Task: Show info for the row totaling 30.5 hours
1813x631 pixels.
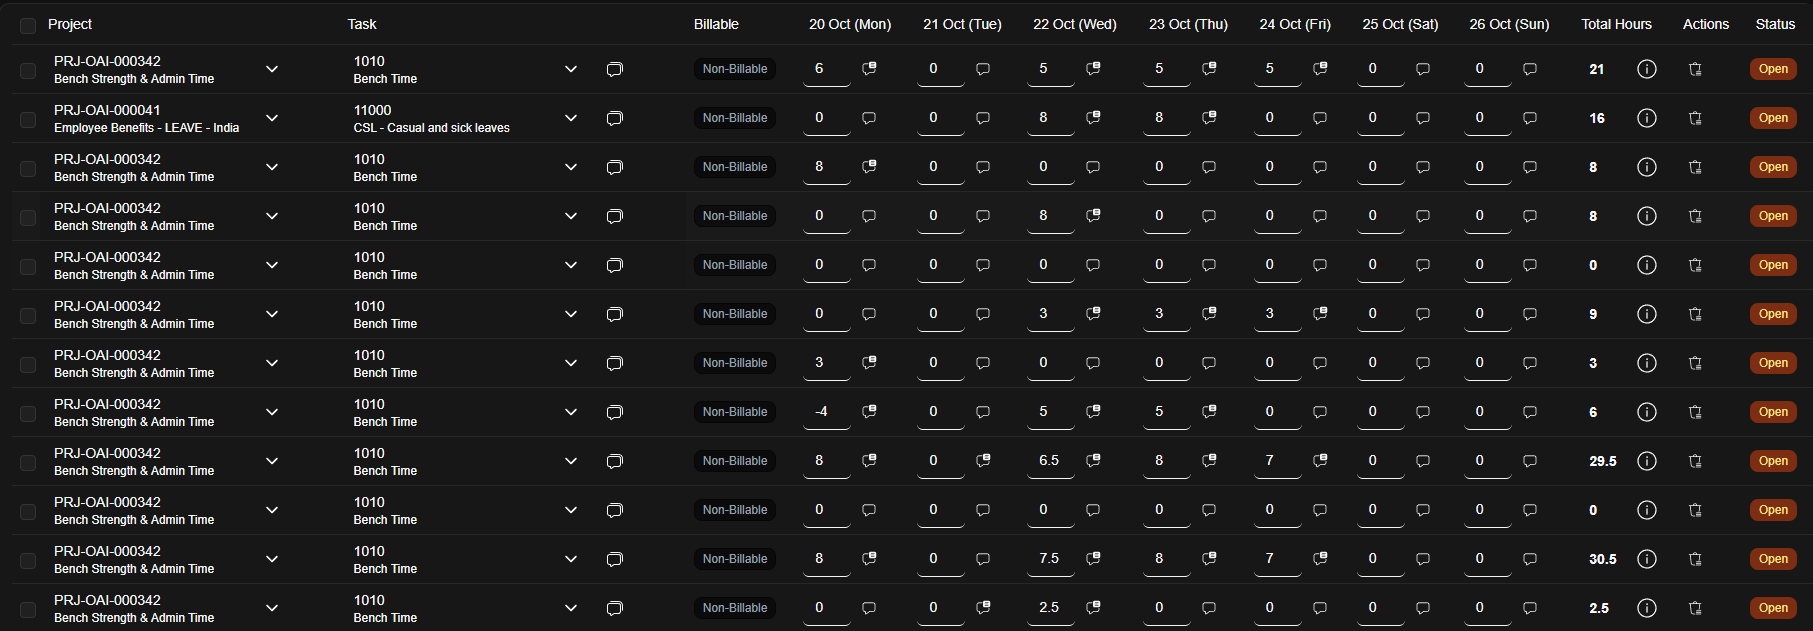Action: 1646,559
